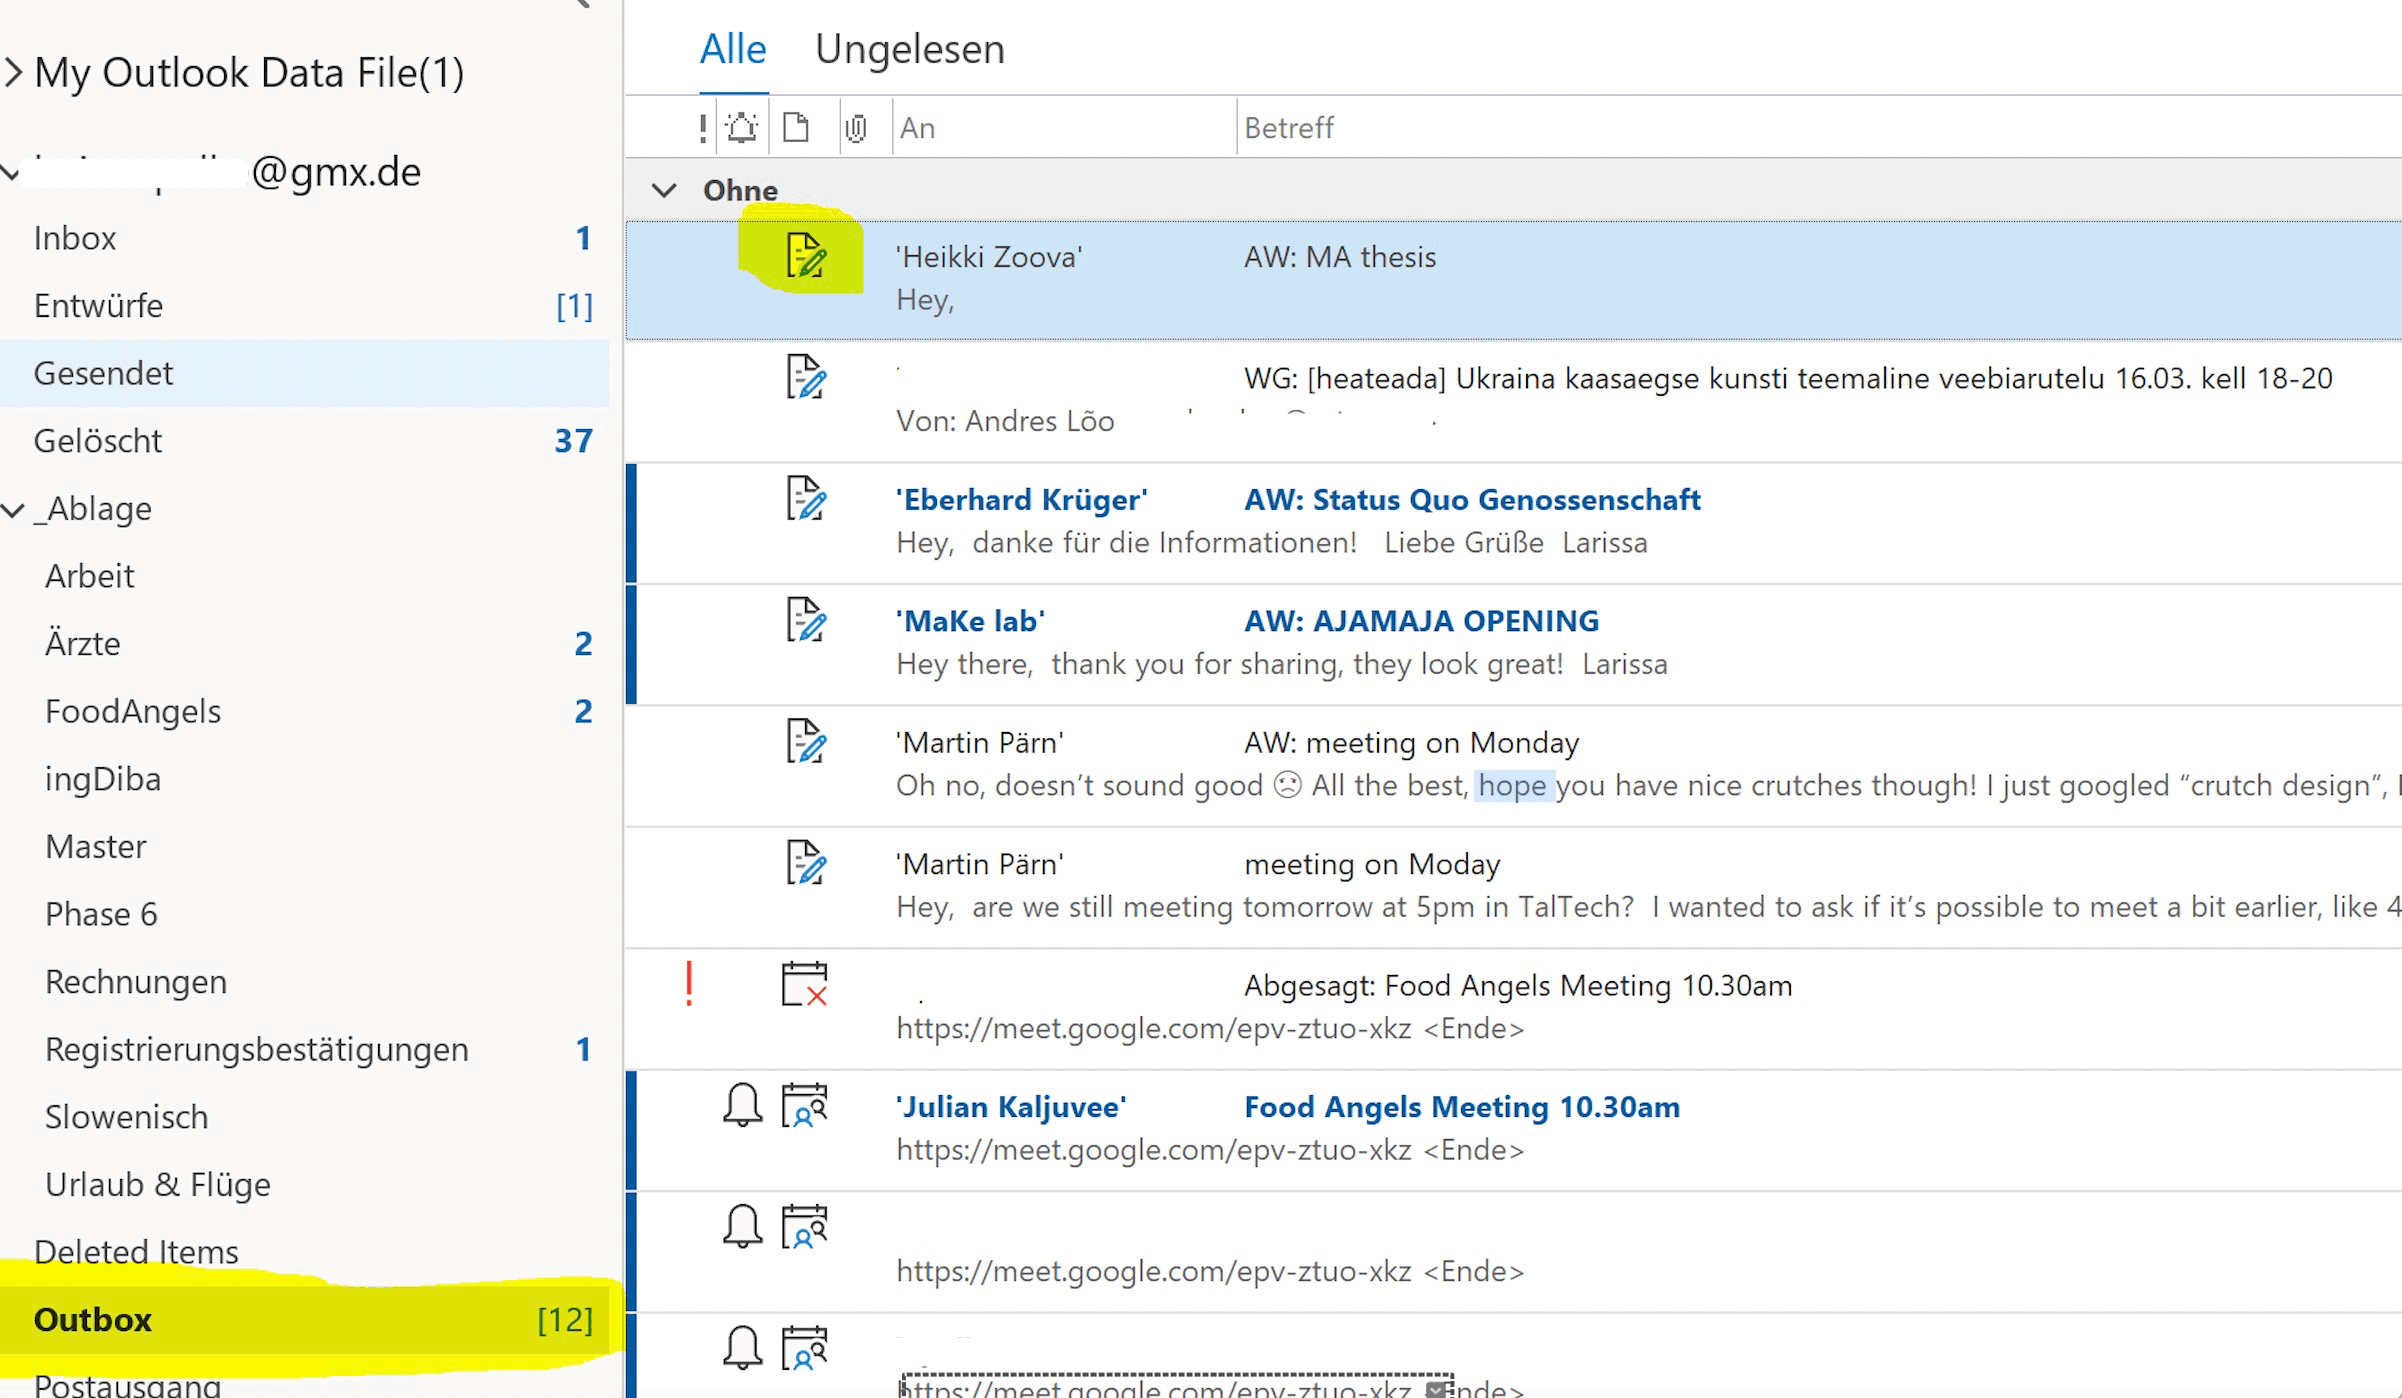Click the flag/importance icon column header
The height and width of the screenshot is (1398, 2402).
700,128
